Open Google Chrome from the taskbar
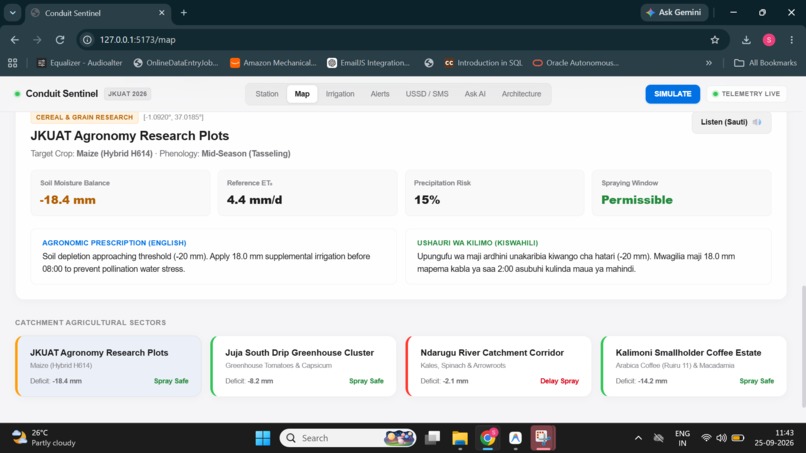 [487, 438]
